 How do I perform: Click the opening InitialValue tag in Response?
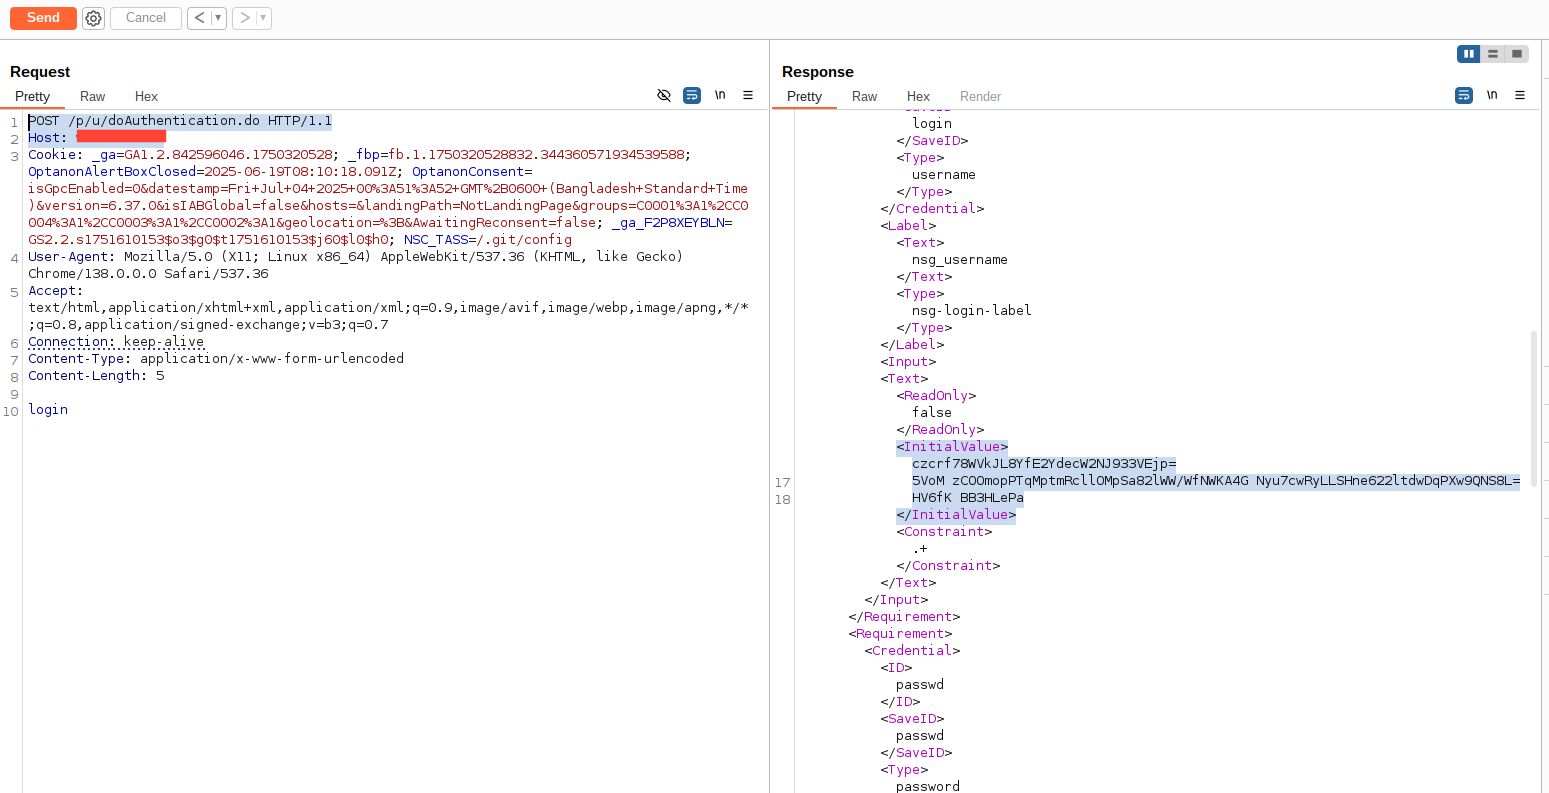pyautogui.click(x=952, y=447)
